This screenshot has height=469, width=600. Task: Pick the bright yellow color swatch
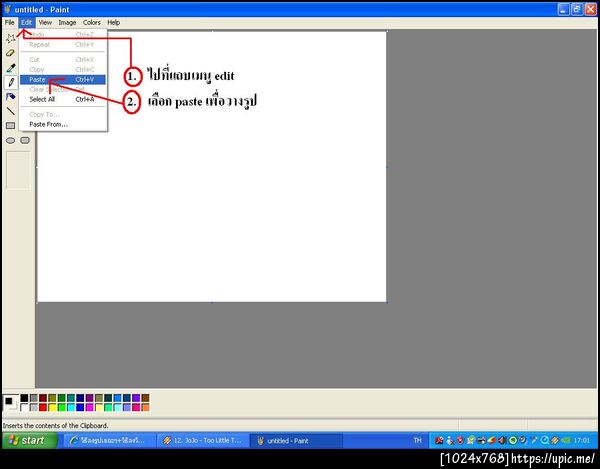(x=52, y=407)
